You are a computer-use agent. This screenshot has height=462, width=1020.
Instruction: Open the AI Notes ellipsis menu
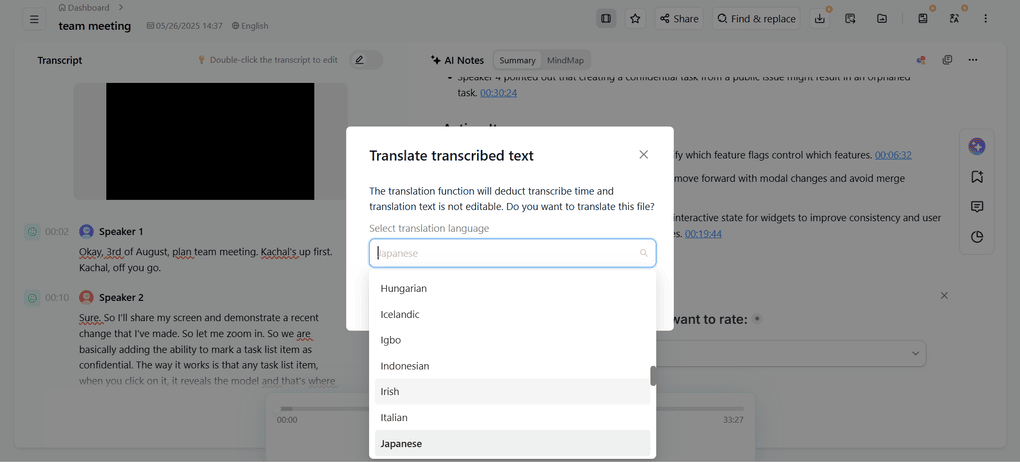[x=973, y=60]
